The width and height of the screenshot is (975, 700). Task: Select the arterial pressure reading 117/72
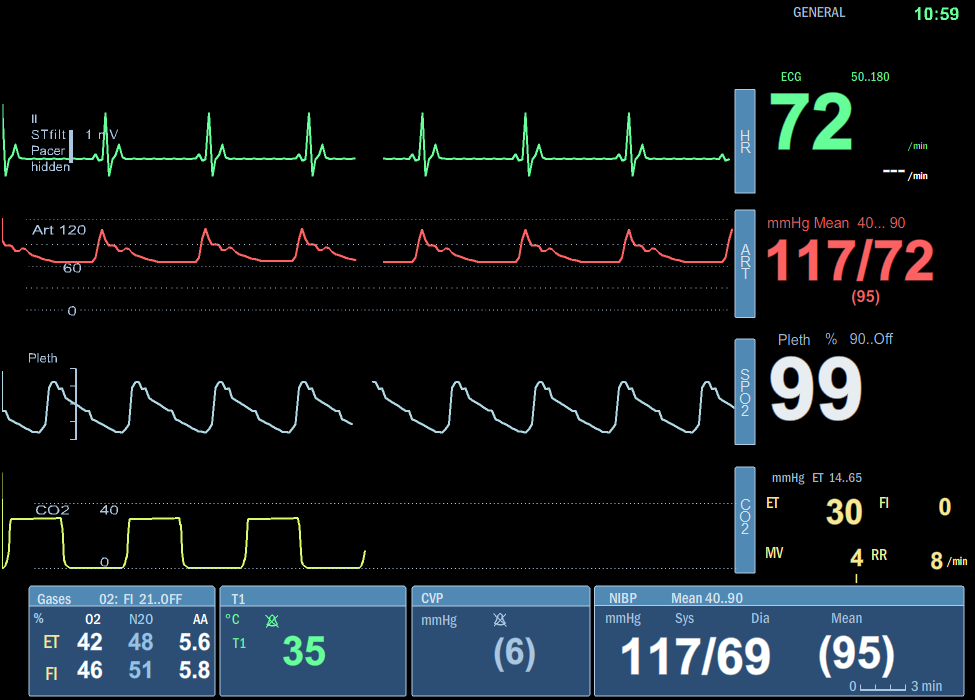850,262
